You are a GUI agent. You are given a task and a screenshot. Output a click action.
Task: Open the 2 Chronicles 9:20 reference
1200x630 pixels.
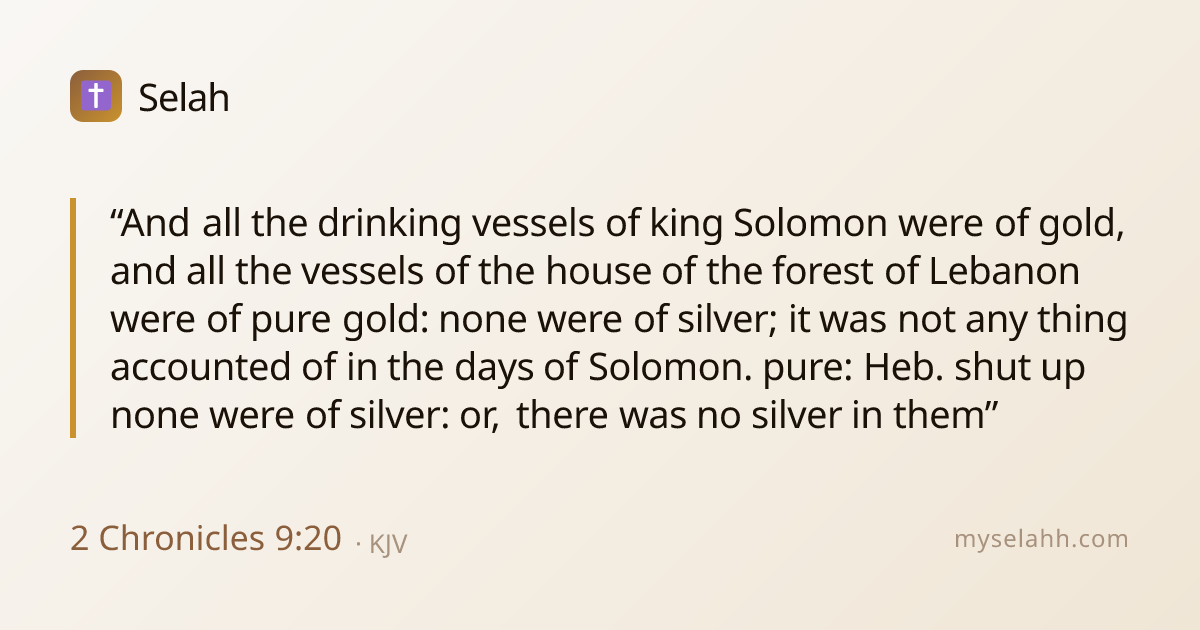tap(206, 538)
